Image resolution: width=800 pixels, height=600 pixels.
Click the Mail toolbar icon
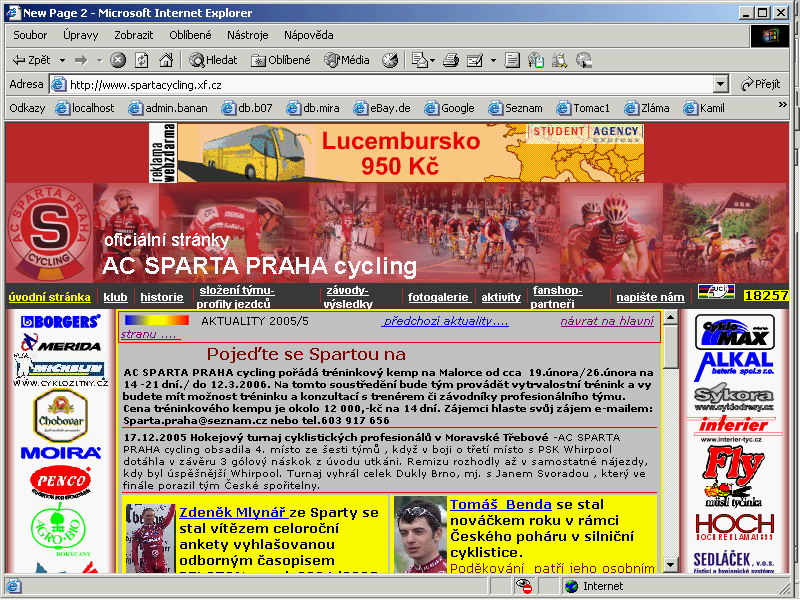click(x=419, y=60)
